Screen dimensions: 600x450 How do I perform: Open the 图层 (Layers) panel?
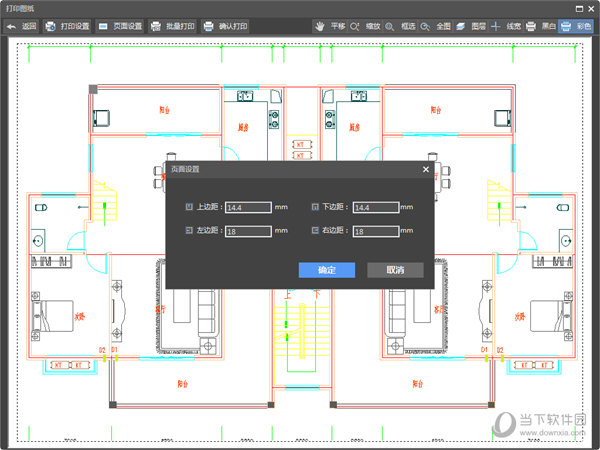pos(469,26)
